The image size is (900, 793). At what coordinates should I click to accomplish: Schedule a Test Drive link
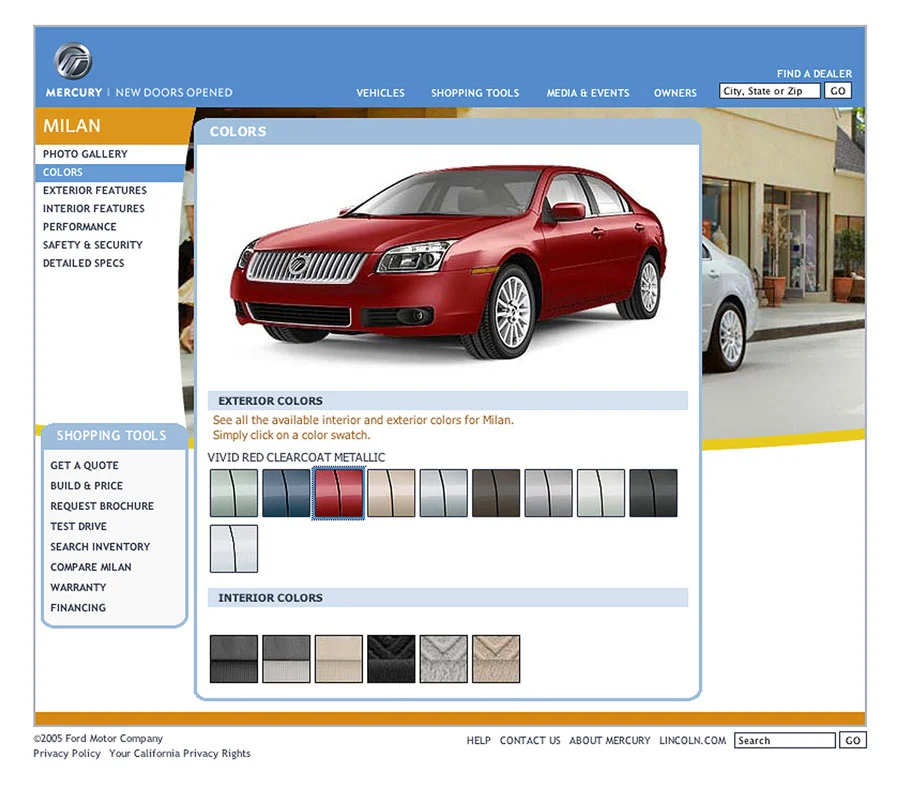79,526
